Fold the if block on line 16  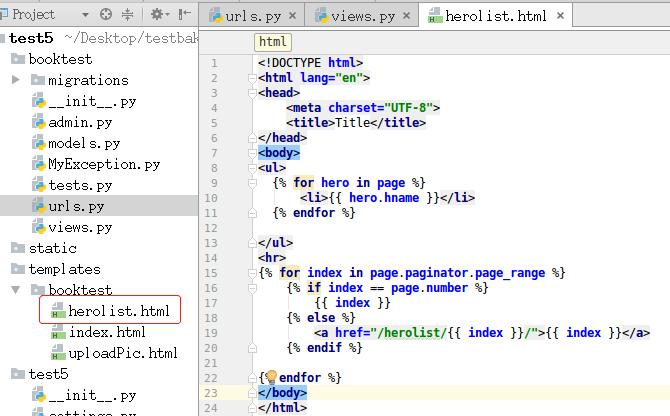point(252,288)
